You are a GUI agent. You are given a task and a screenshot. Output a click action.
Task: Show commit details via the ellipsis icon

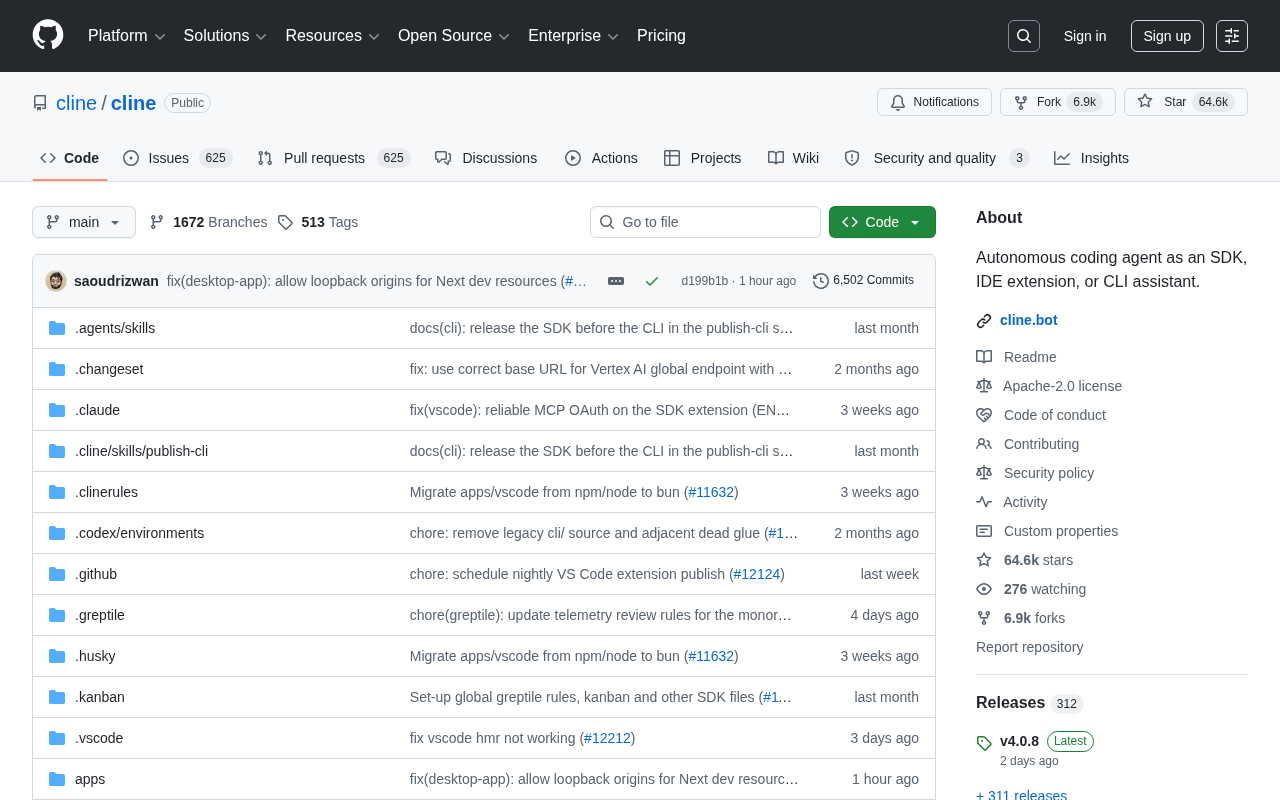[x=616, y=281]
